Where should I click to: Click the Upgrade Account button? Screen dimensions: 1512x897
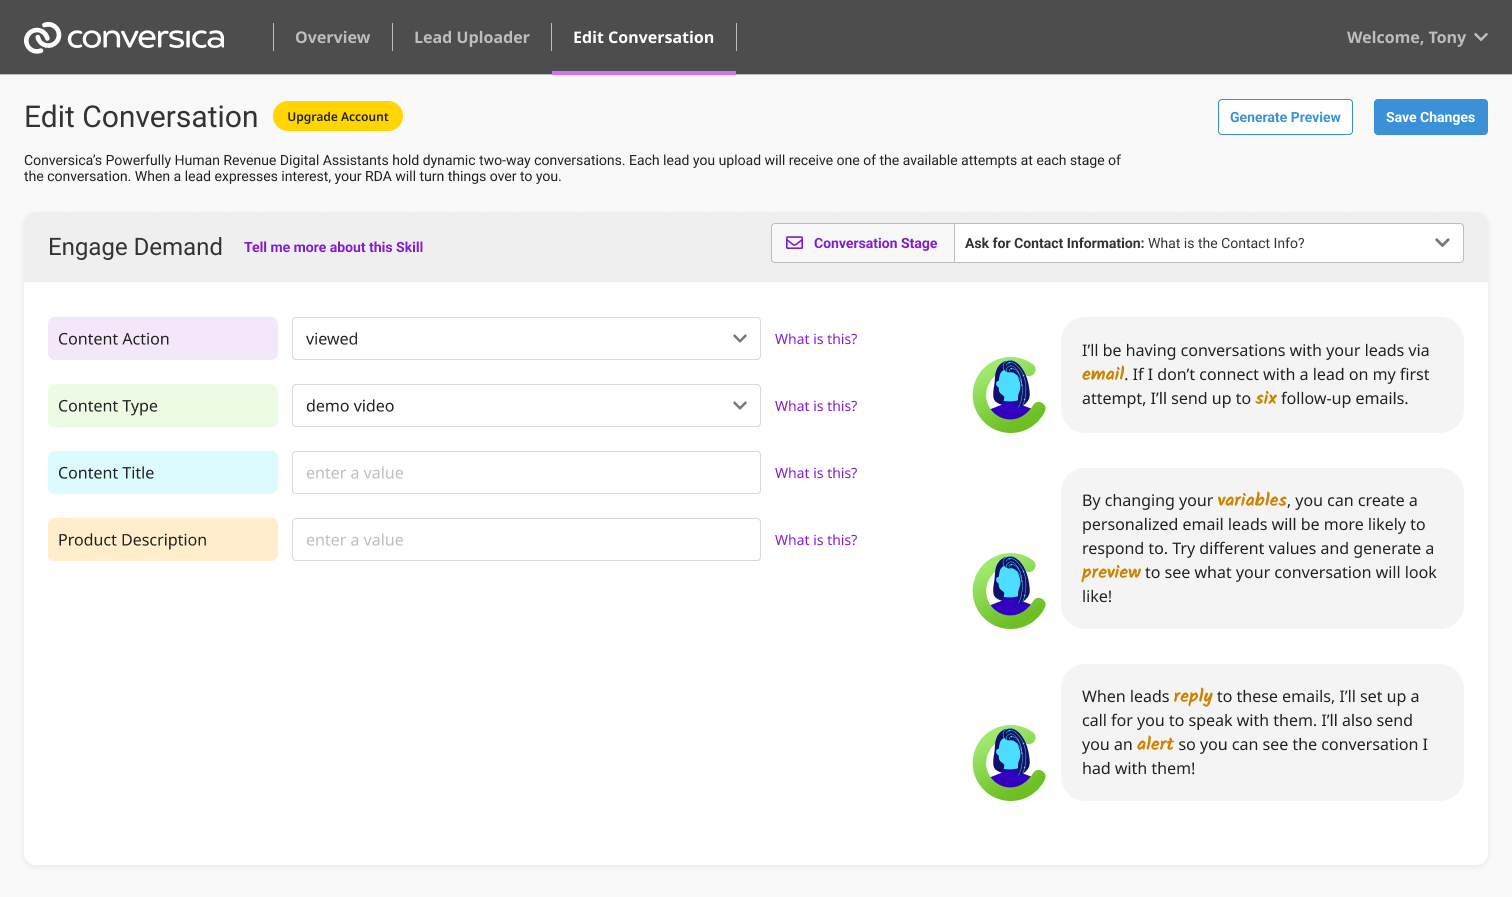pos(338,116)
